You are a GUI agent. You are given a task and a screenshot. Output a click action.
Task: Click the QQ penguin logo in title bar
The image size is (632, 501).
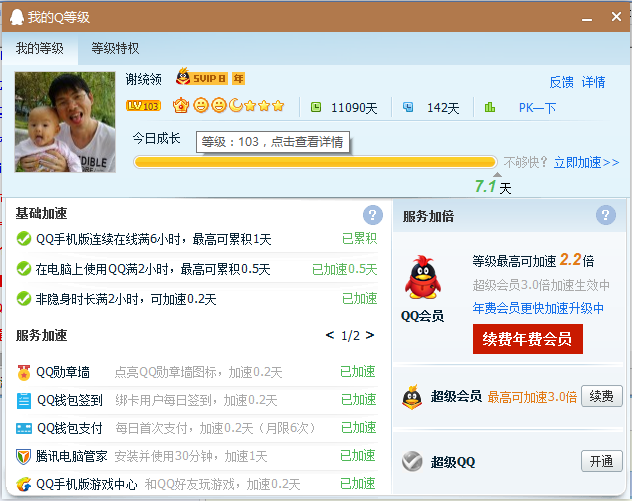coord(17,17)
